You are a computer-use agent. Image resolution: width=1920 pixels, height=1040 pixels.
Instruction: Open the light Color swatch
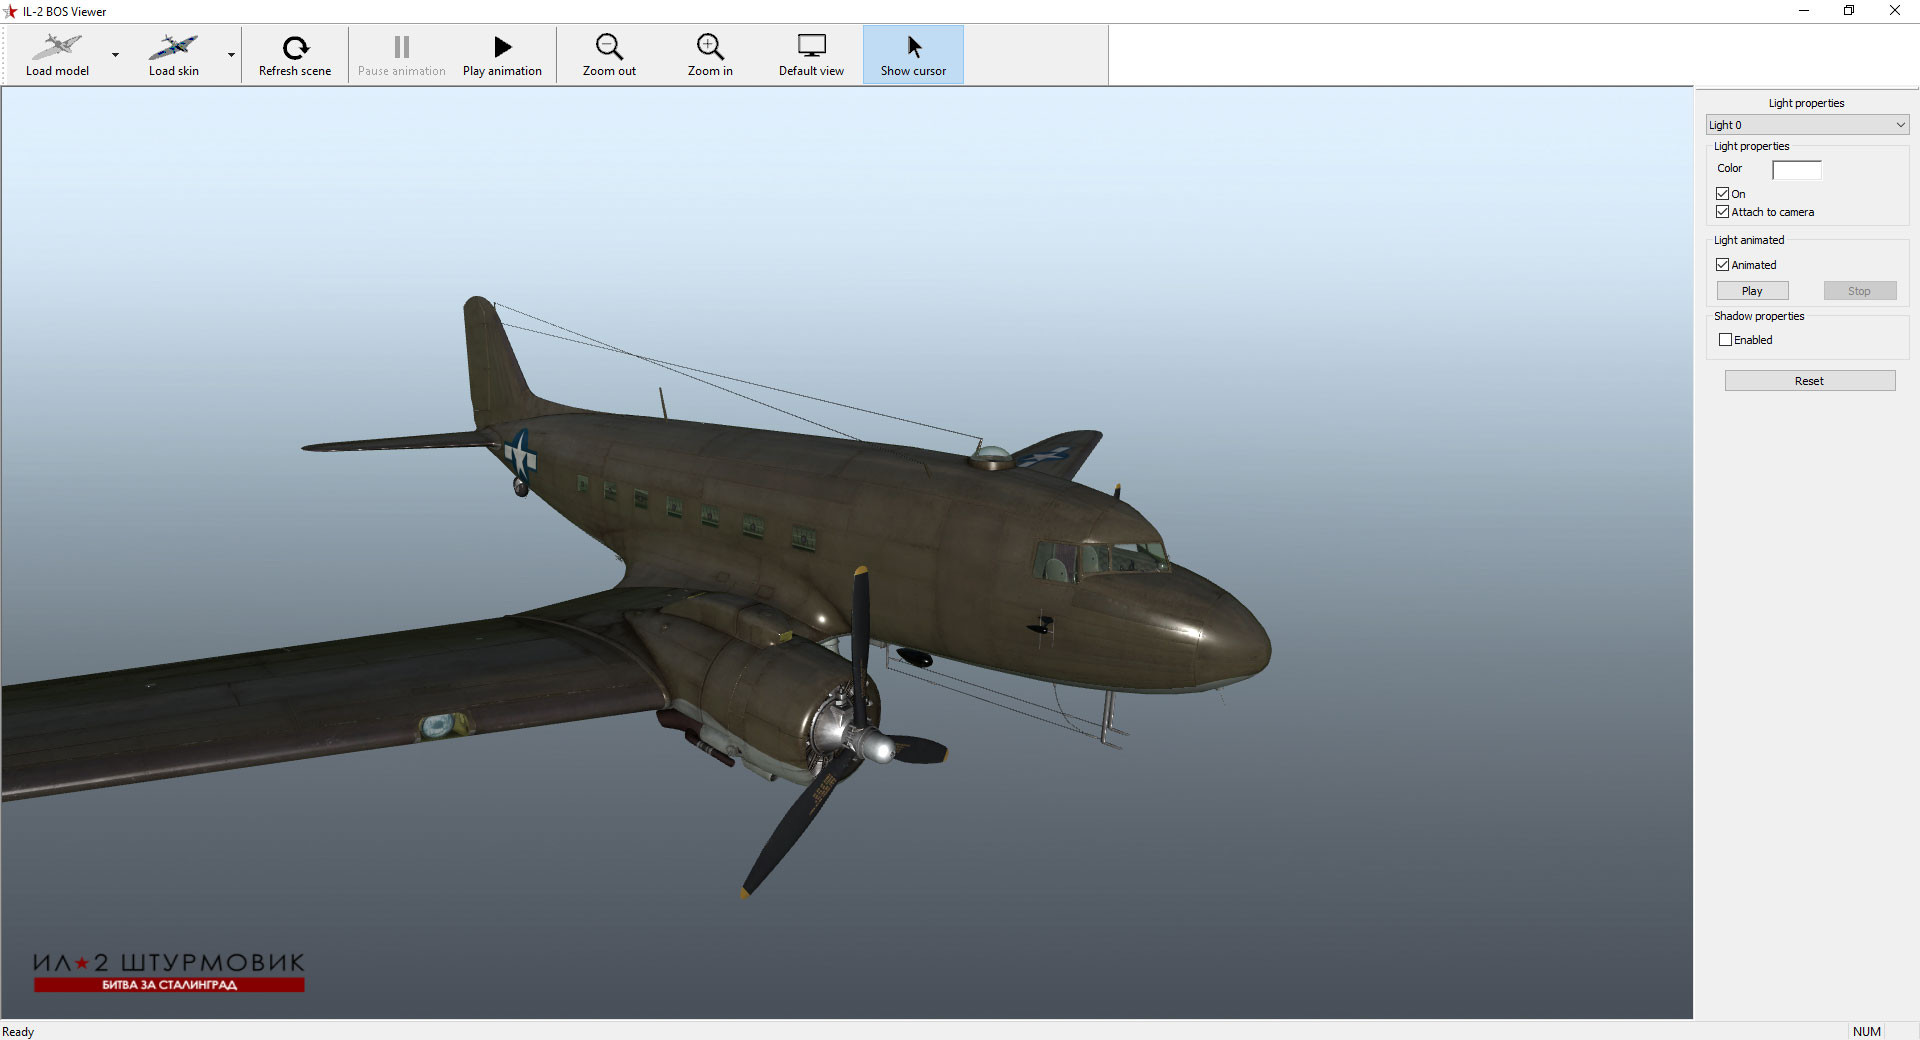(x=1796, y=170)
